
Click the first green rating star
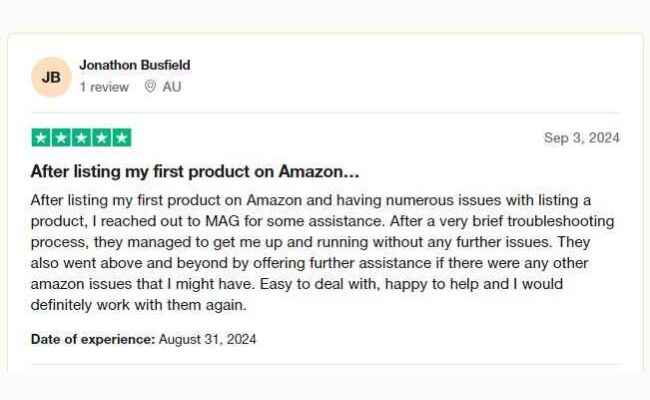click(x=41, y=138)
